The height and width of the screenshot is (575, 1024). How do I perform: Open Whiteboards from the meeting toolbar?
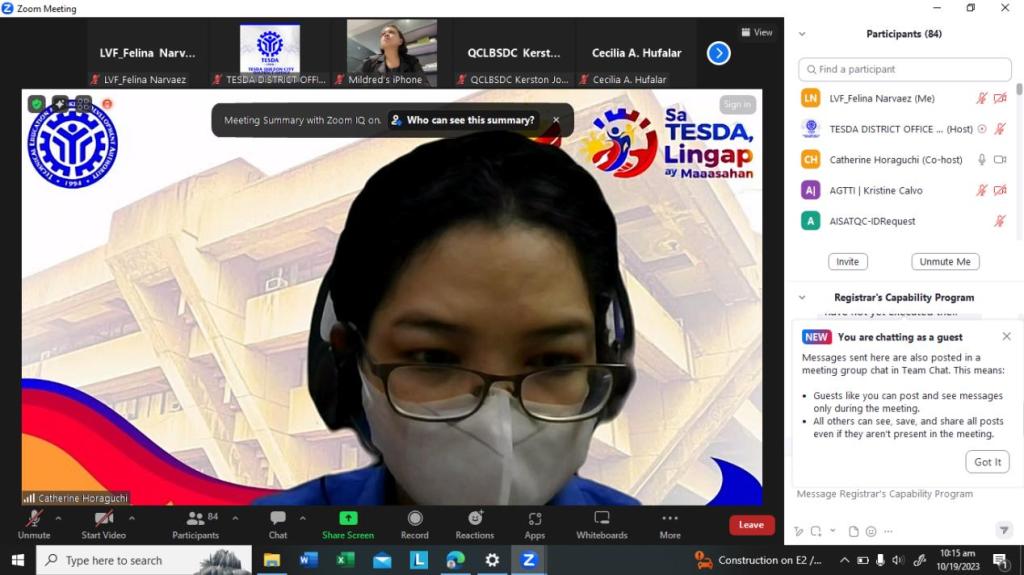[x=601, y=518]
